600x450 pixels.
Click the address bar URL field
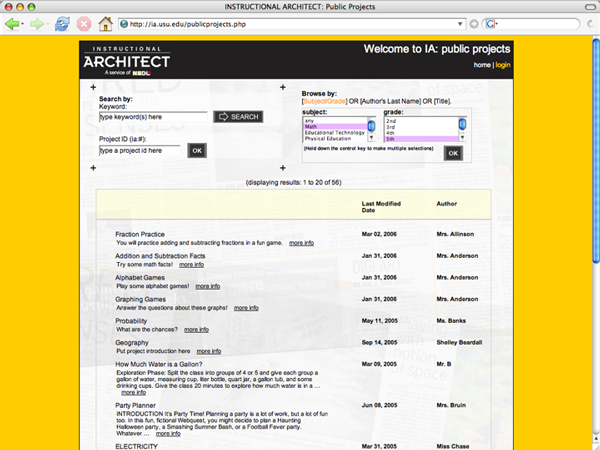coord(293,24)
